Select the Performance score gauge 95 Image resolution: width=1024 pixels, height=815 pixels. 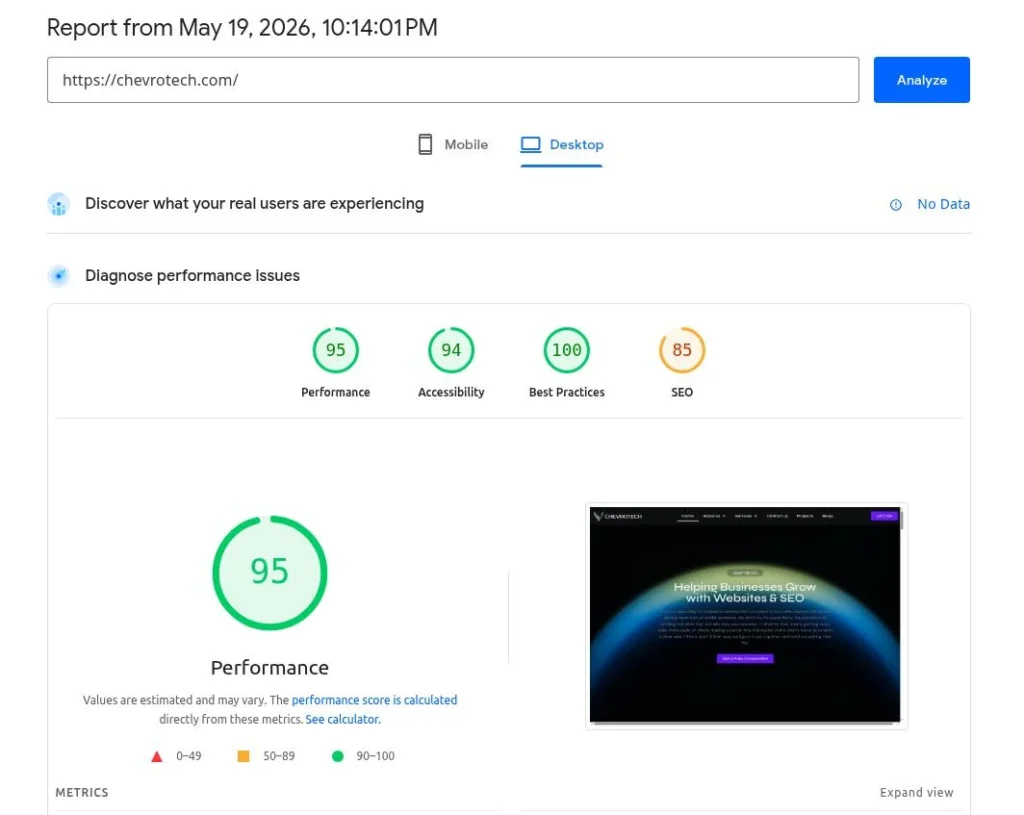click(x=336, y=350)
